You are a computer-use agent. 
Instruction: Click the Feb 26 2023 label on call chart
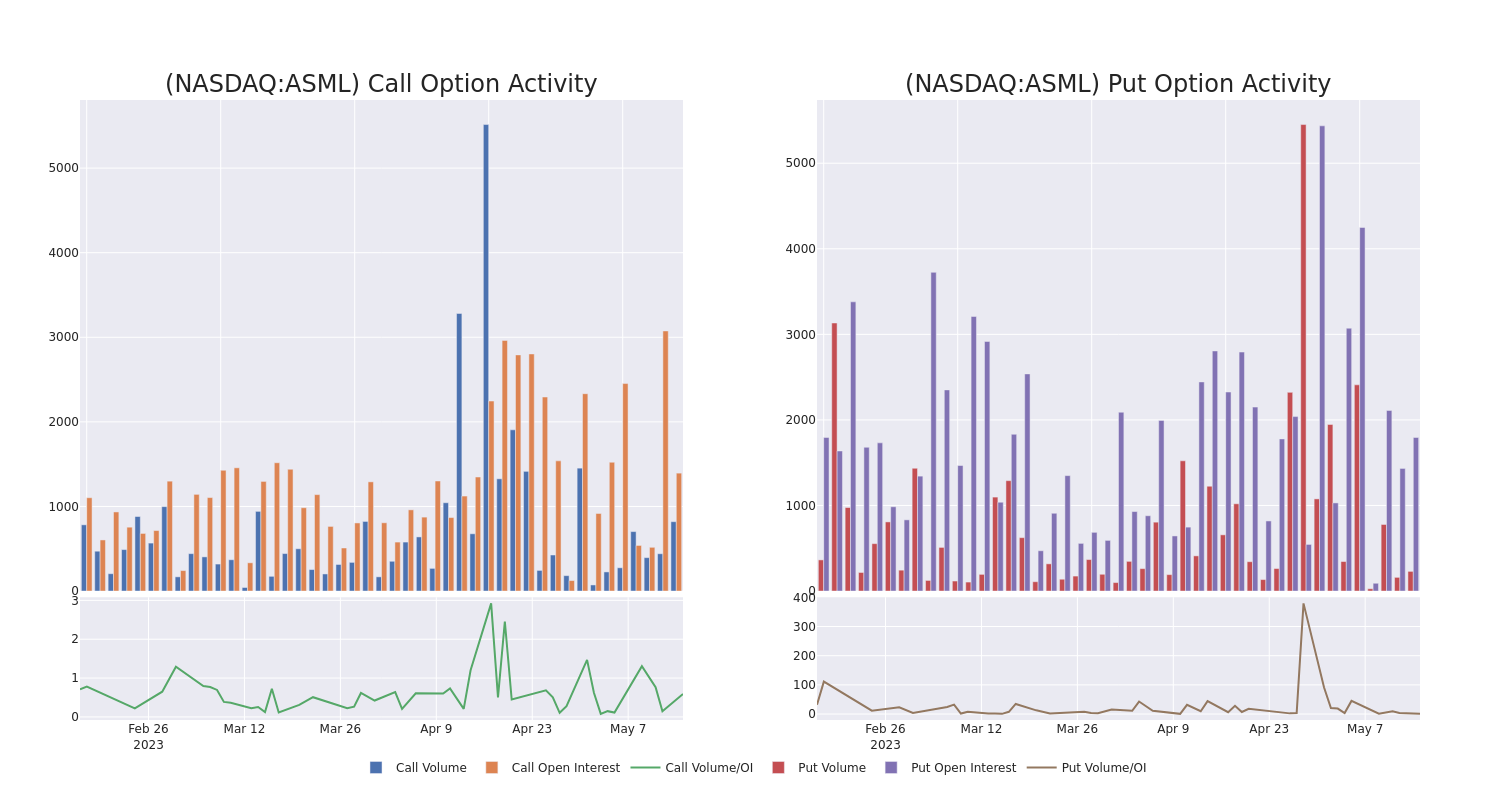tap(148, 737)
